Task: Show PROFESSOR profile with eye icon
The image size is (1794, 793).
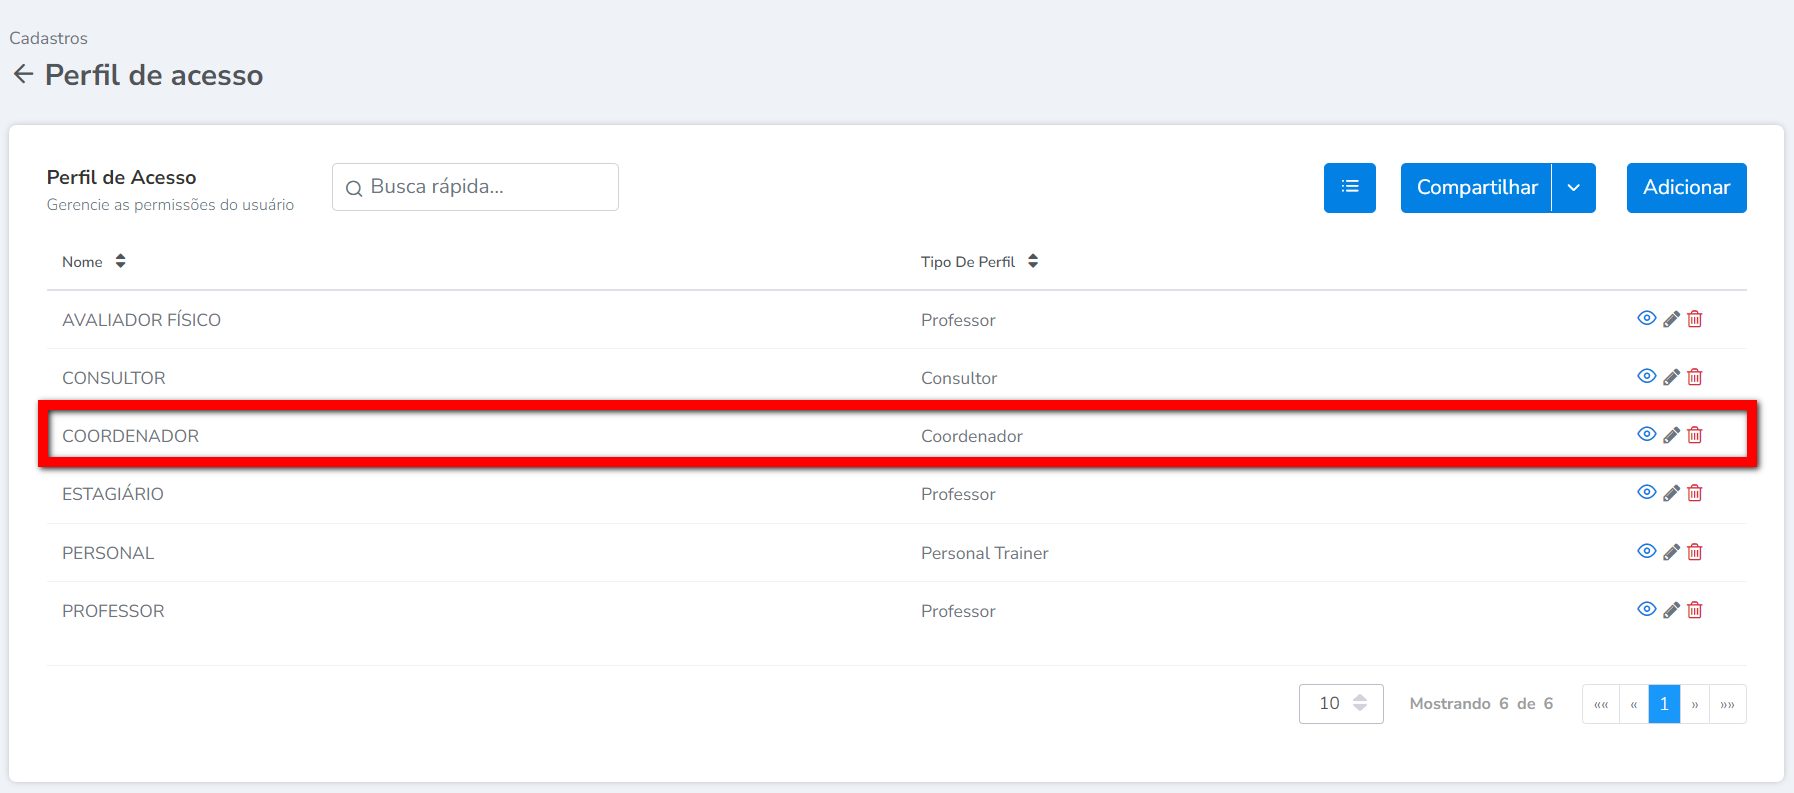Action: [x=1646, y=609]
